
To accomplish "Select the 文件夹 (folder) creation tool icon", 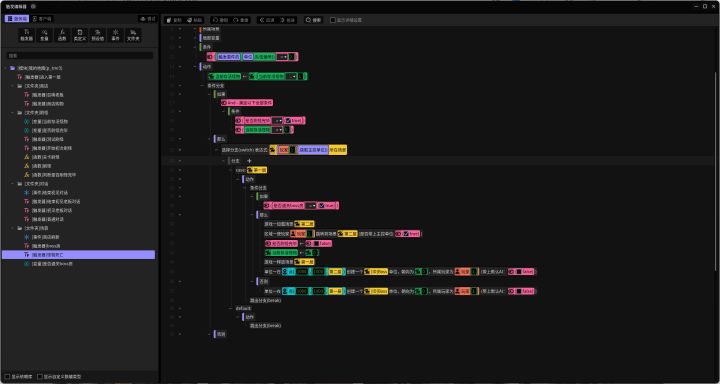I will (133, 35).
